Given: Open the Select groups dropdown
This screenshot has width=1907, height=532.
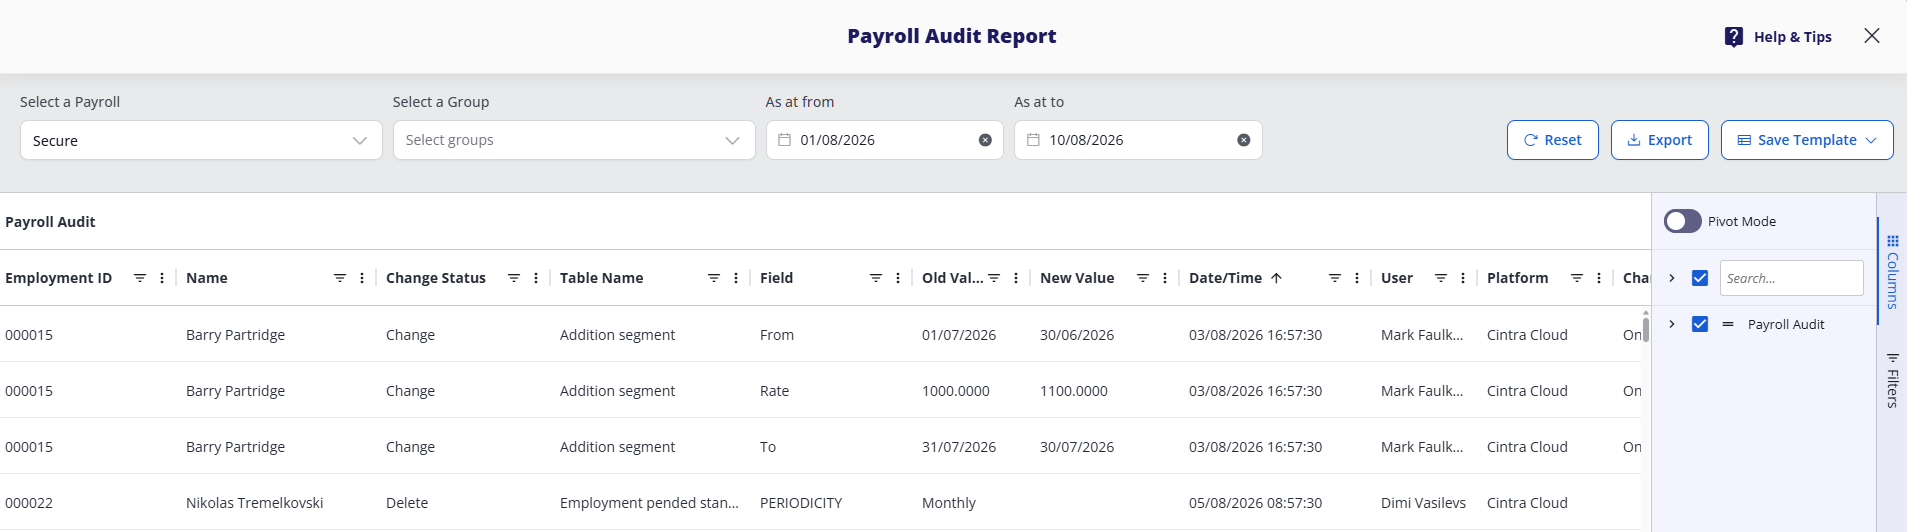Looking at the screenshot, I should (x=574, y=140).
